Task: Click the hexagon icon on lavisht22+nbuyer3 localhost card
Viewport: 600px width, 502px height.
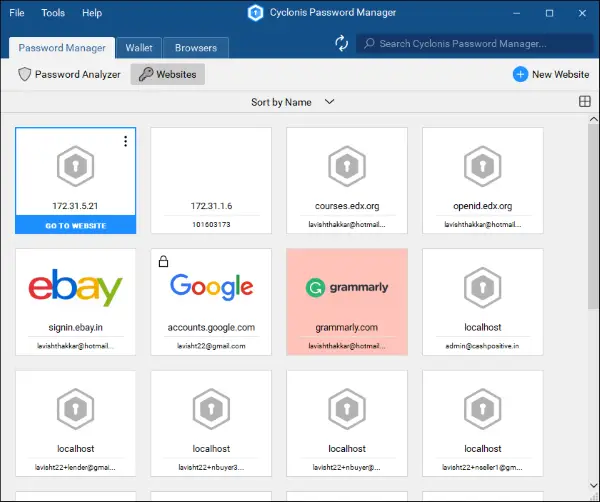Action: (x=211, y=409)
